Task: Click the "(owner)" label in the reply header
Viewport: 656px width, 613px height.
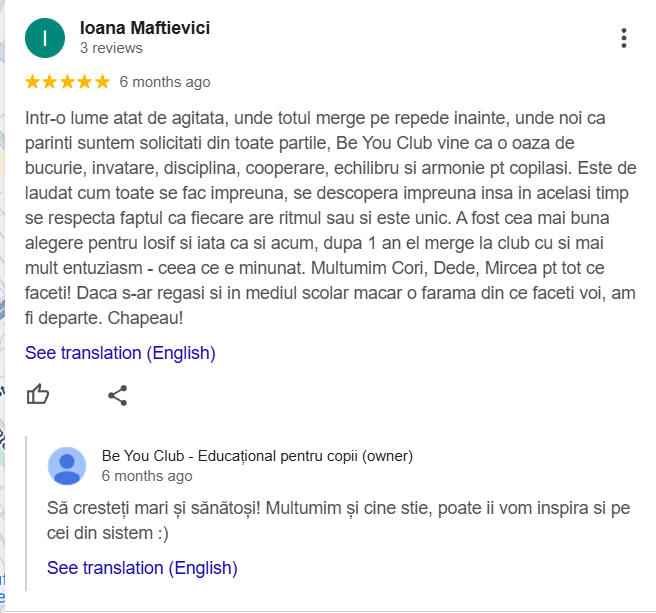Action: [387, 456]
